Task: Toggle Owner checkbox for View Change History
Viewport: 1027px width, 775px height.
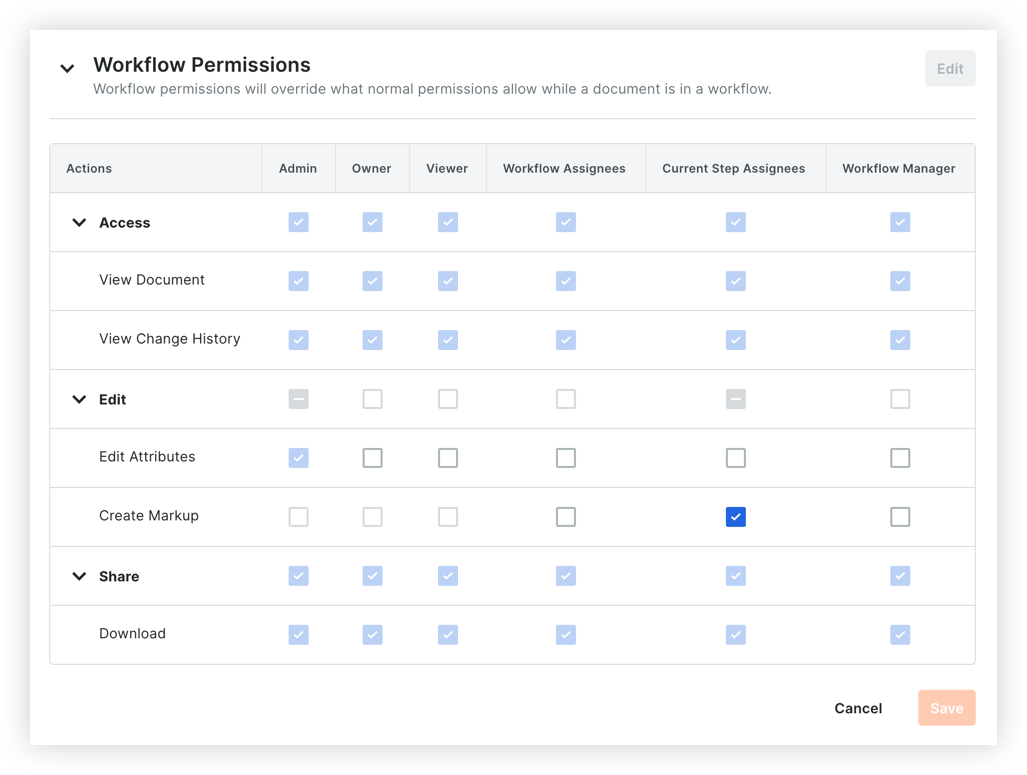Action: point(372,340)
